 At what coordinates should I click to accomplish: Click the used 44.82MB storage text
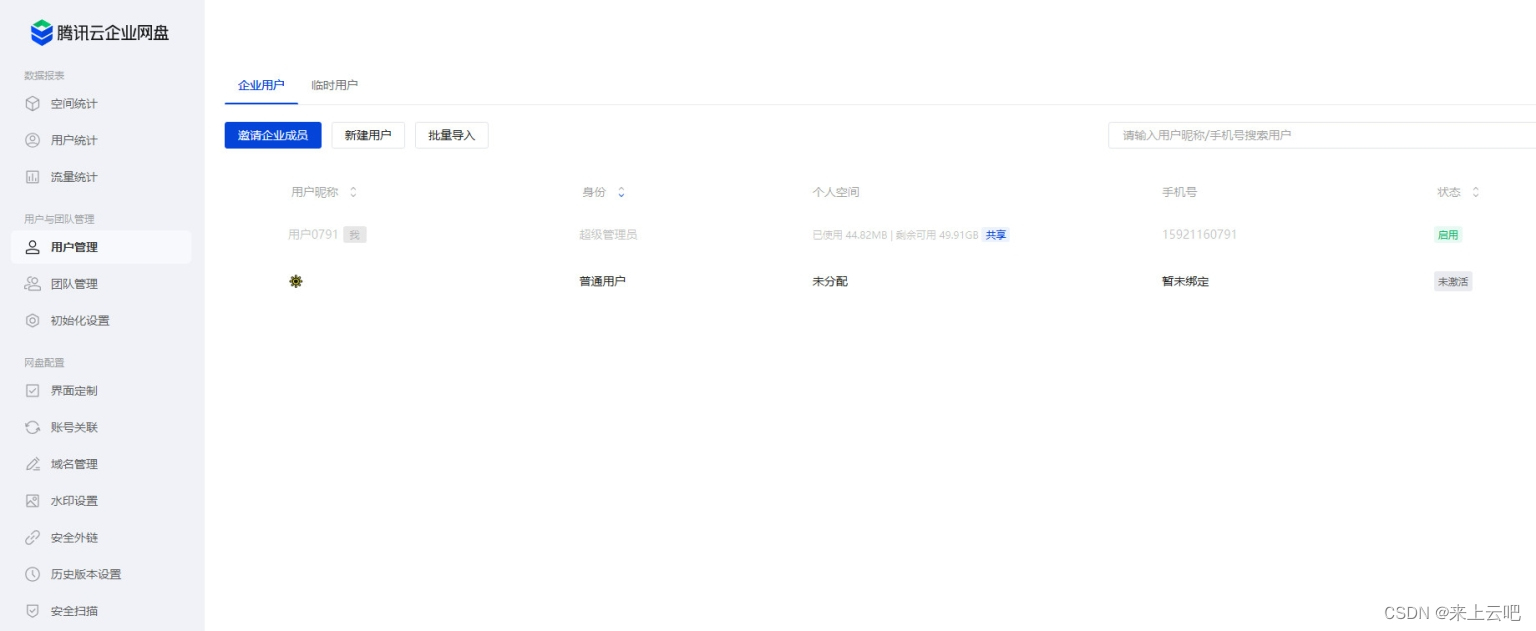click(849, 235)
